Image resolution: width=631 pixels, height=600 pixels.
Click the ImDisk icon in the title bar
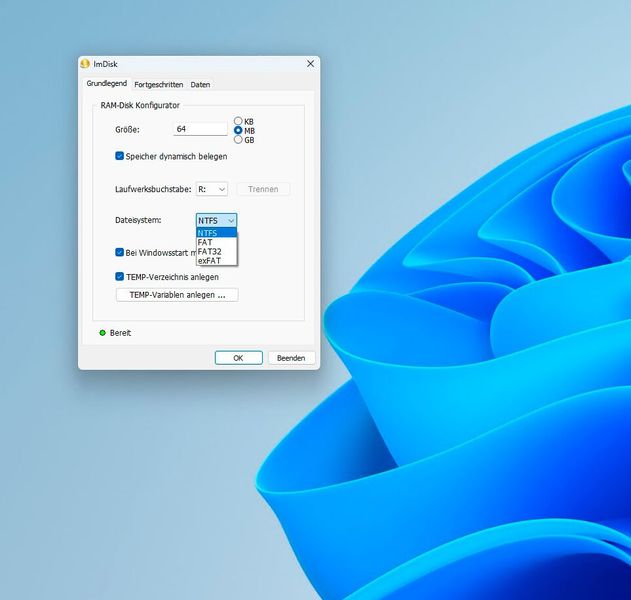85,64
